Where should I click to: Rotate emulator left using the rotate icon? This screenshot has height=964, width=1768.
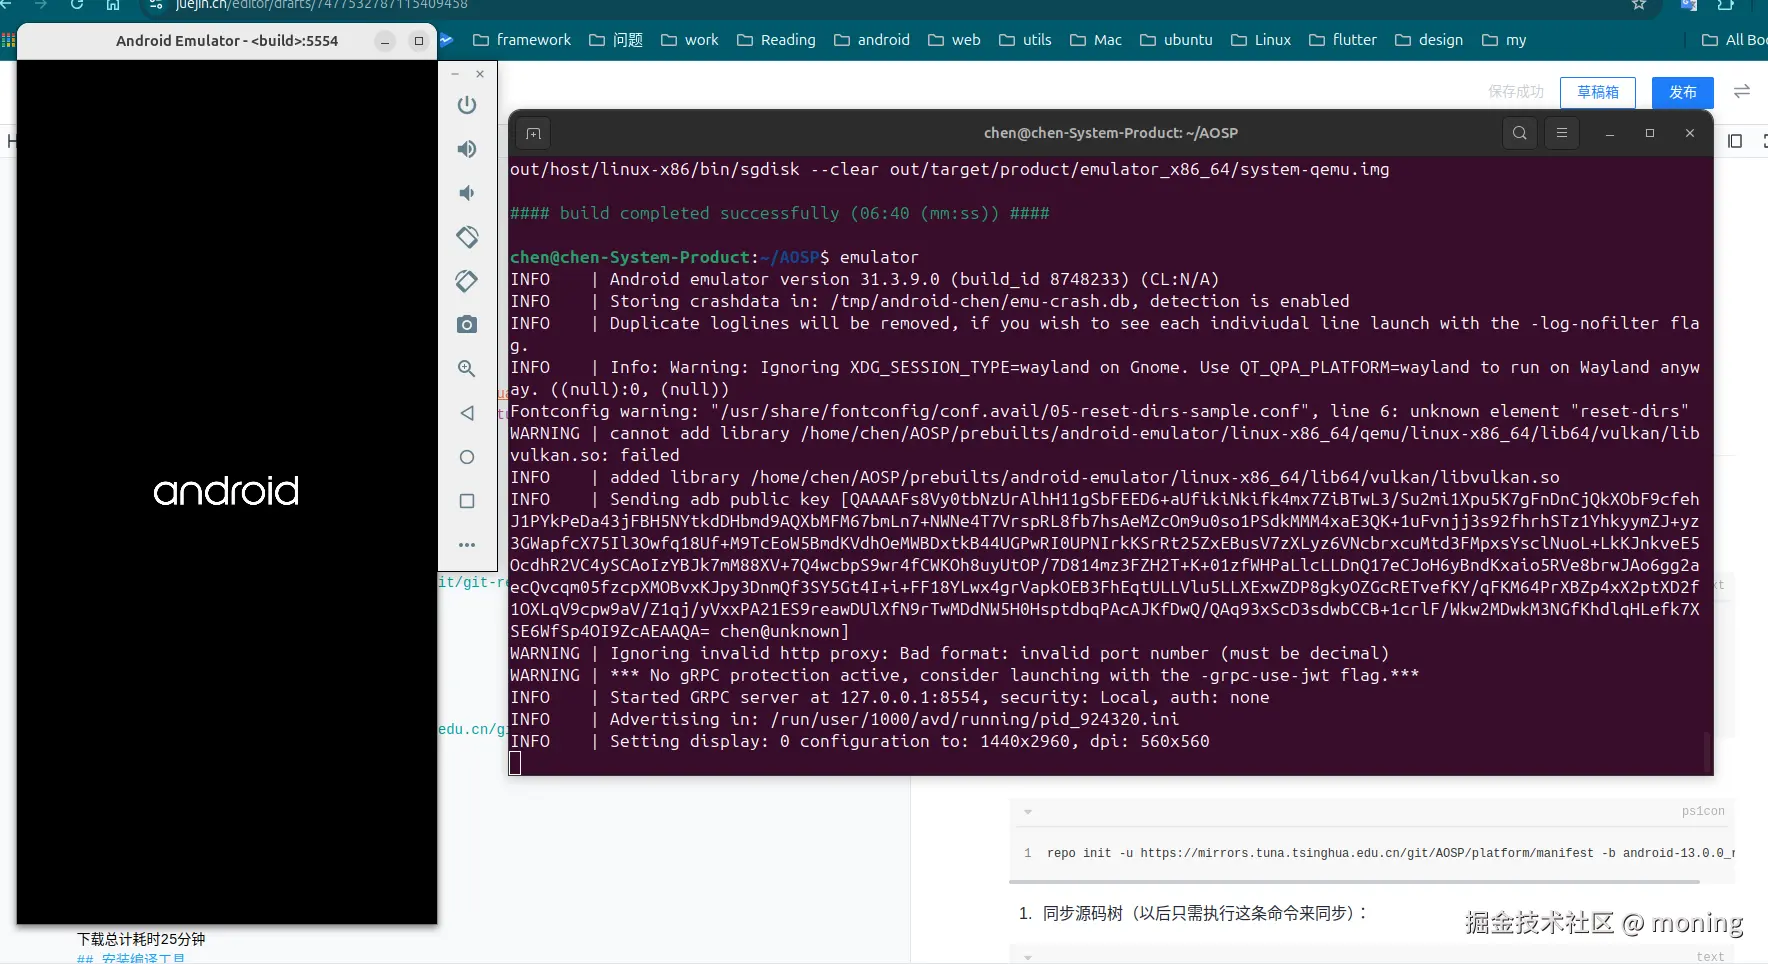467,237
